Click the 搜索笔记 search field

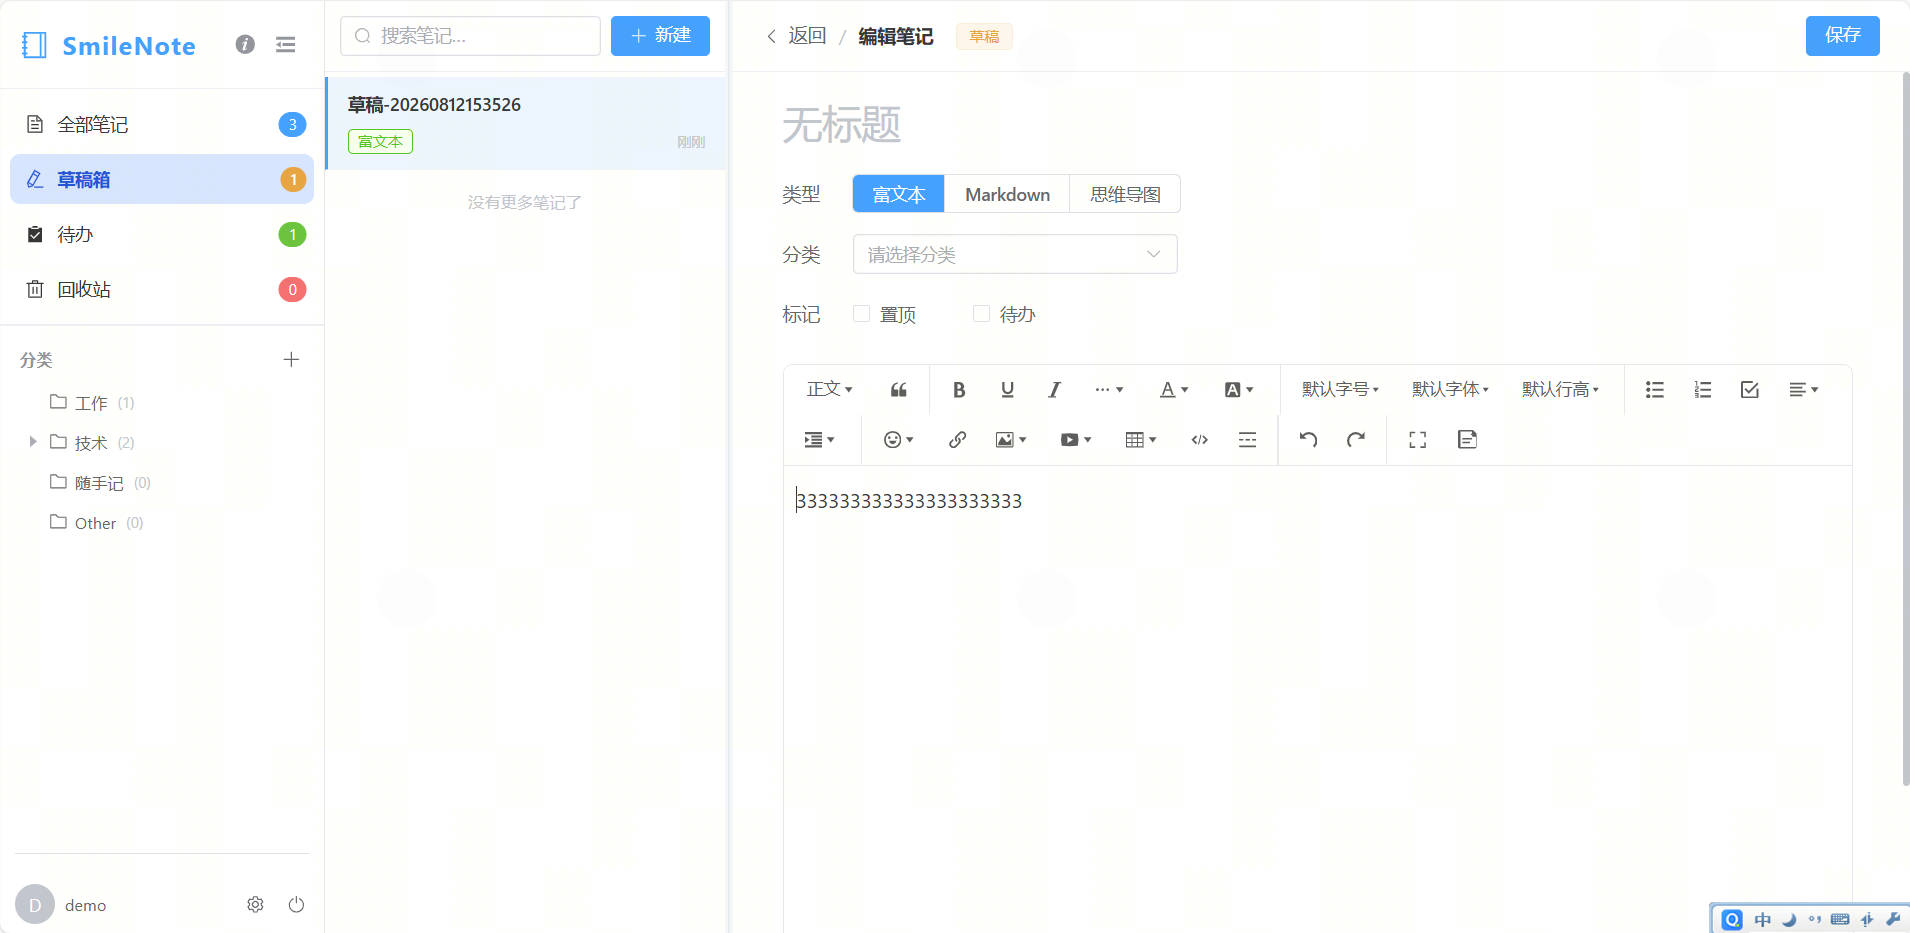(x=470, y=35)
